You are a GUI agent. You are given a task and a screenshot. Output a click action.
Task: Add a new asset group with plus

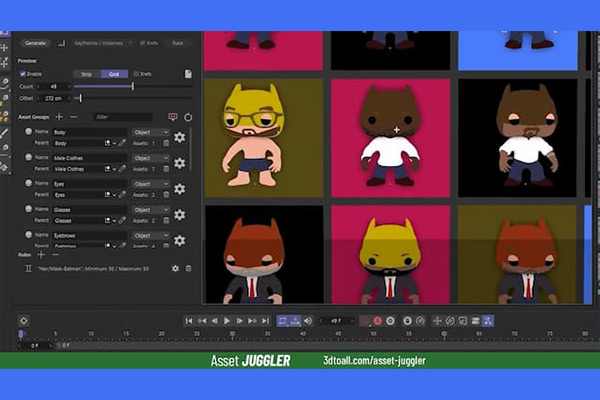point(59,117)
